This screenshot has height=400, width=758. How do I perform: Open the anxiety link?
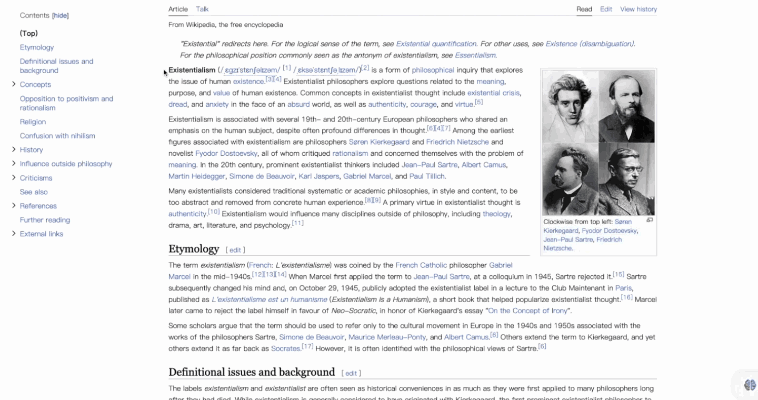pyautogui.click(x=217, y=104)
